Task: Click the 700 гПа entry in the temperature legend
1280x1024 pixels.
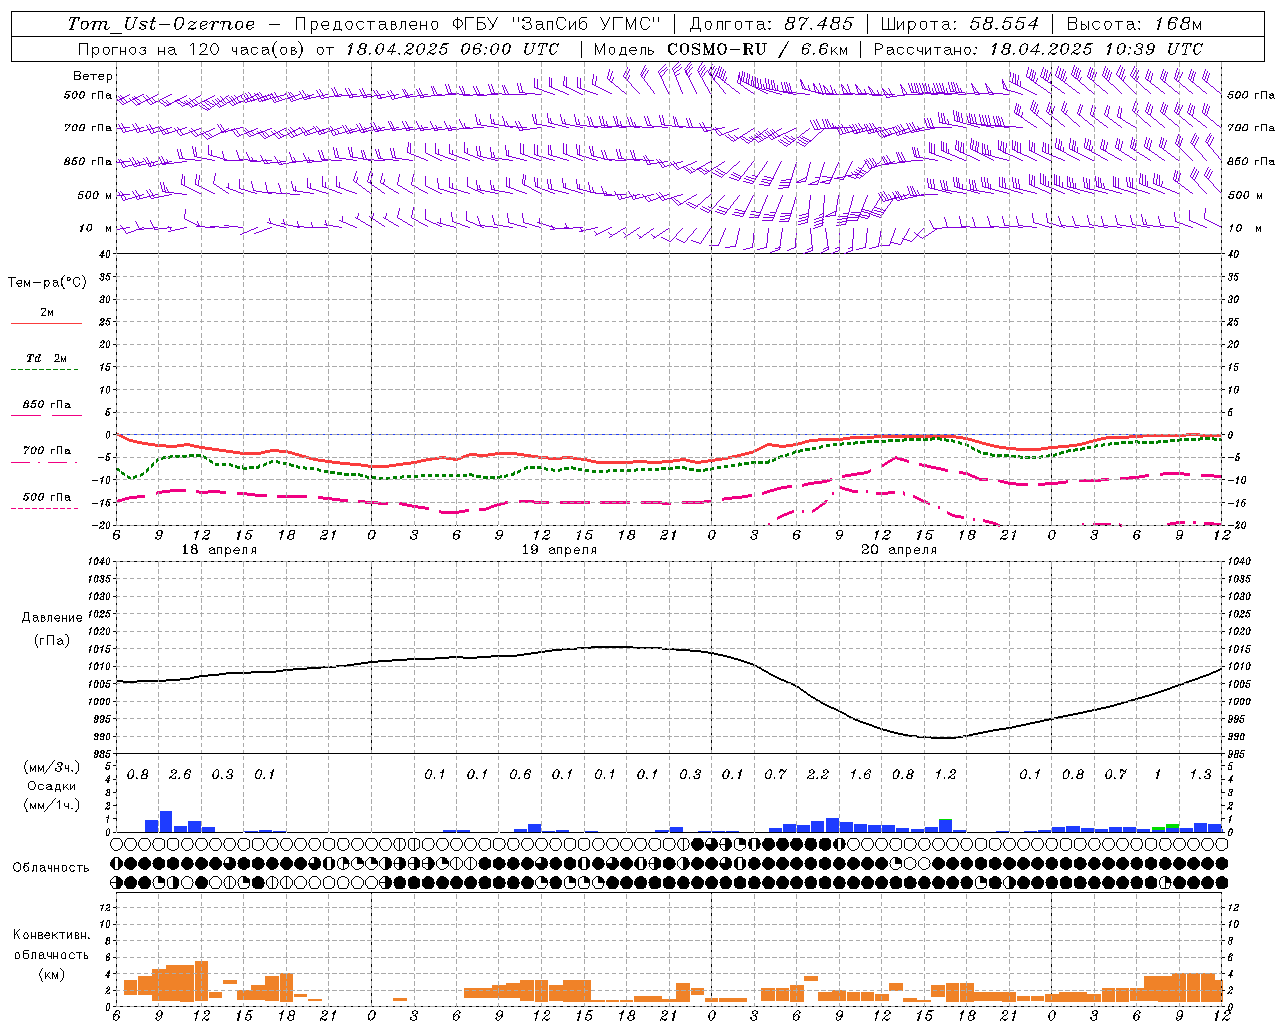Action: click(47, 451)
